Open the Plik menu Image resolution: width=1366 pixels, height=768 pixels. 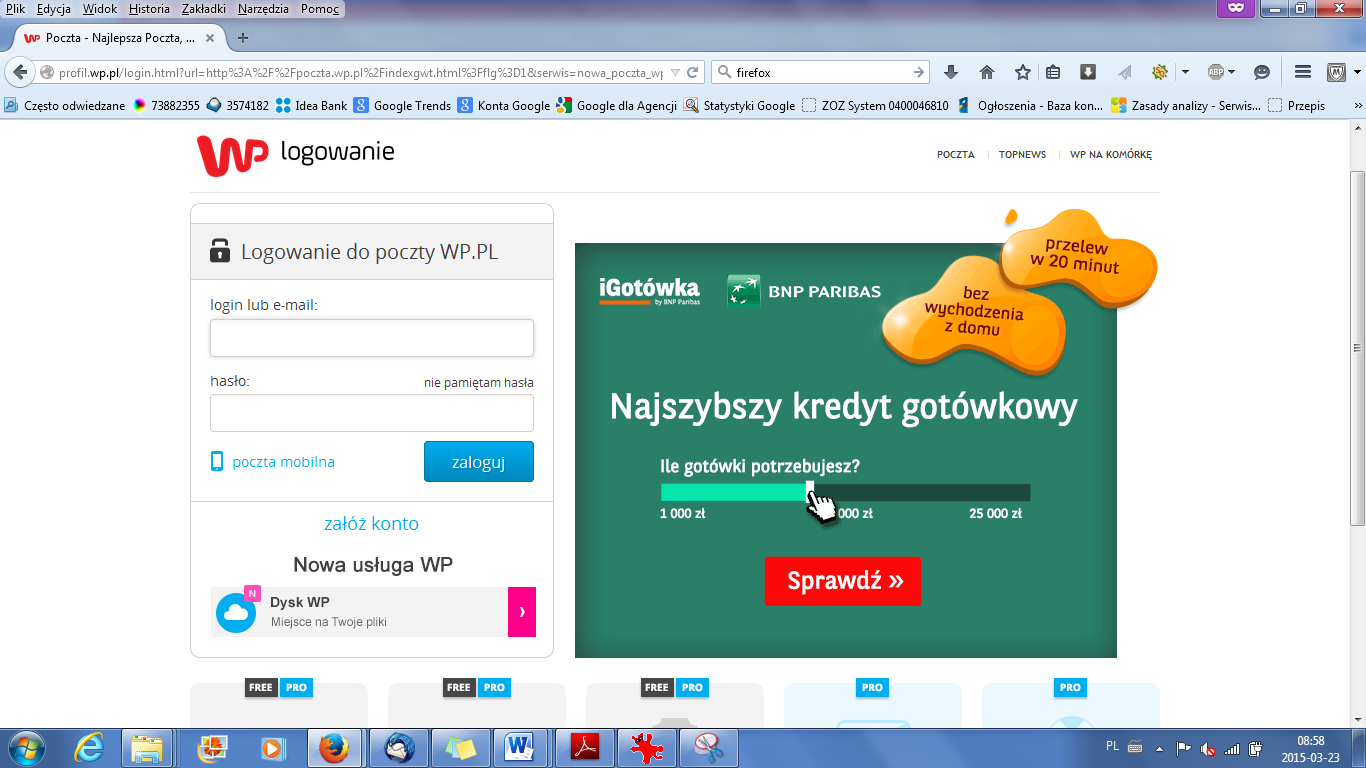15,9
